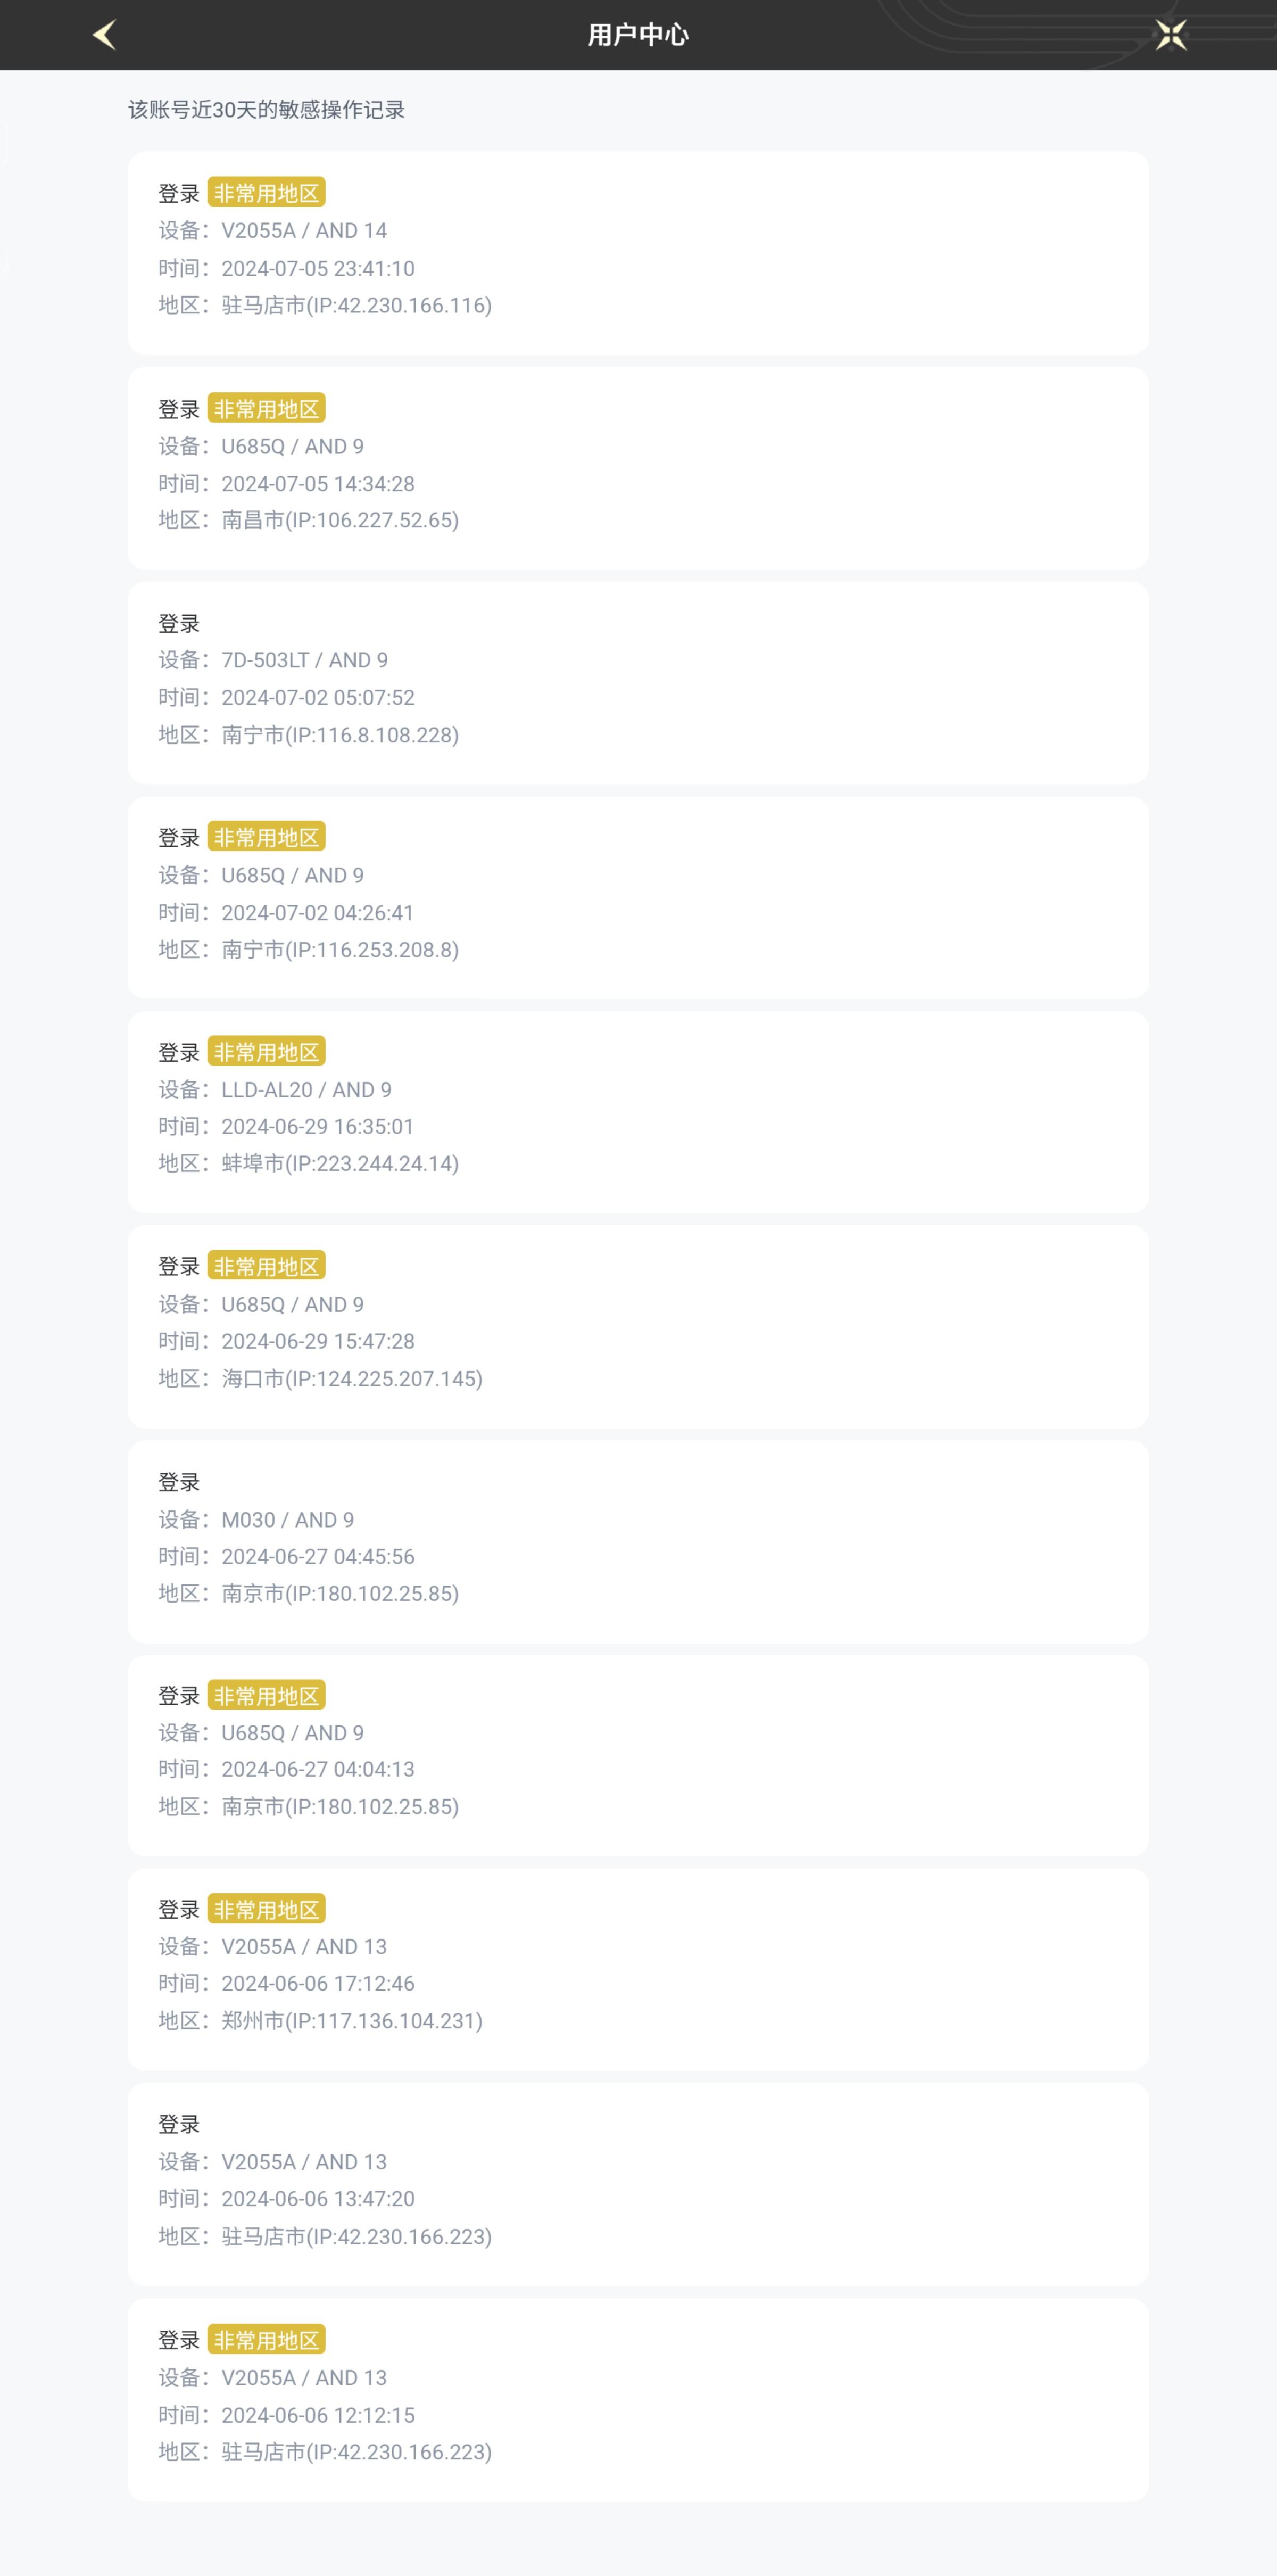Tap 非常用地区 label for 海口市 login

pyautogui.click(x=266, y=1266)
